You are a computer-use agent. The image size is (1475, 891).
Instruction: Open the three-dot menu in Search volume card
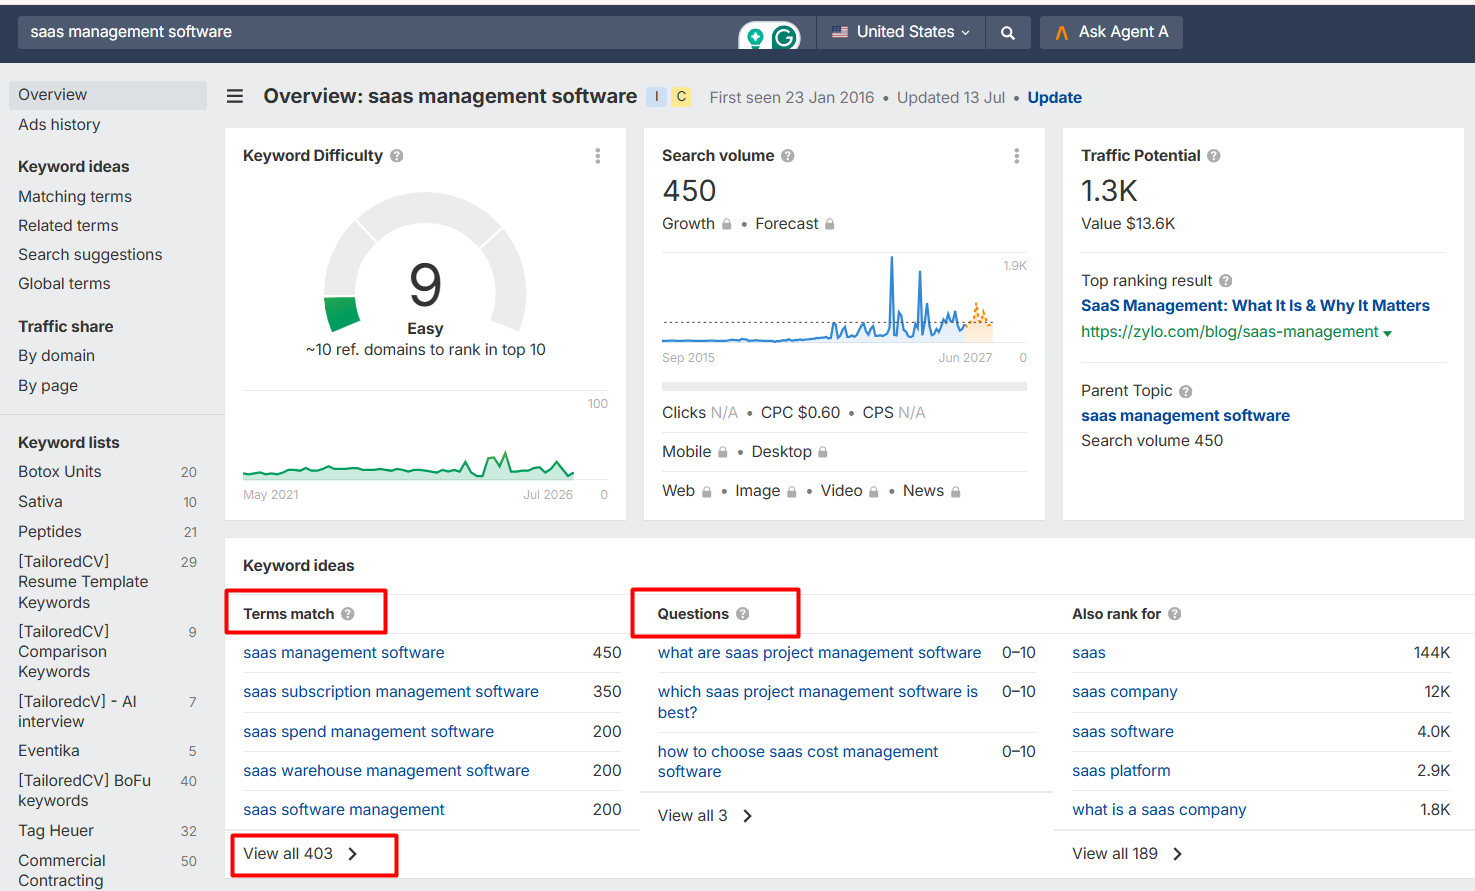tap(1017, 156)
